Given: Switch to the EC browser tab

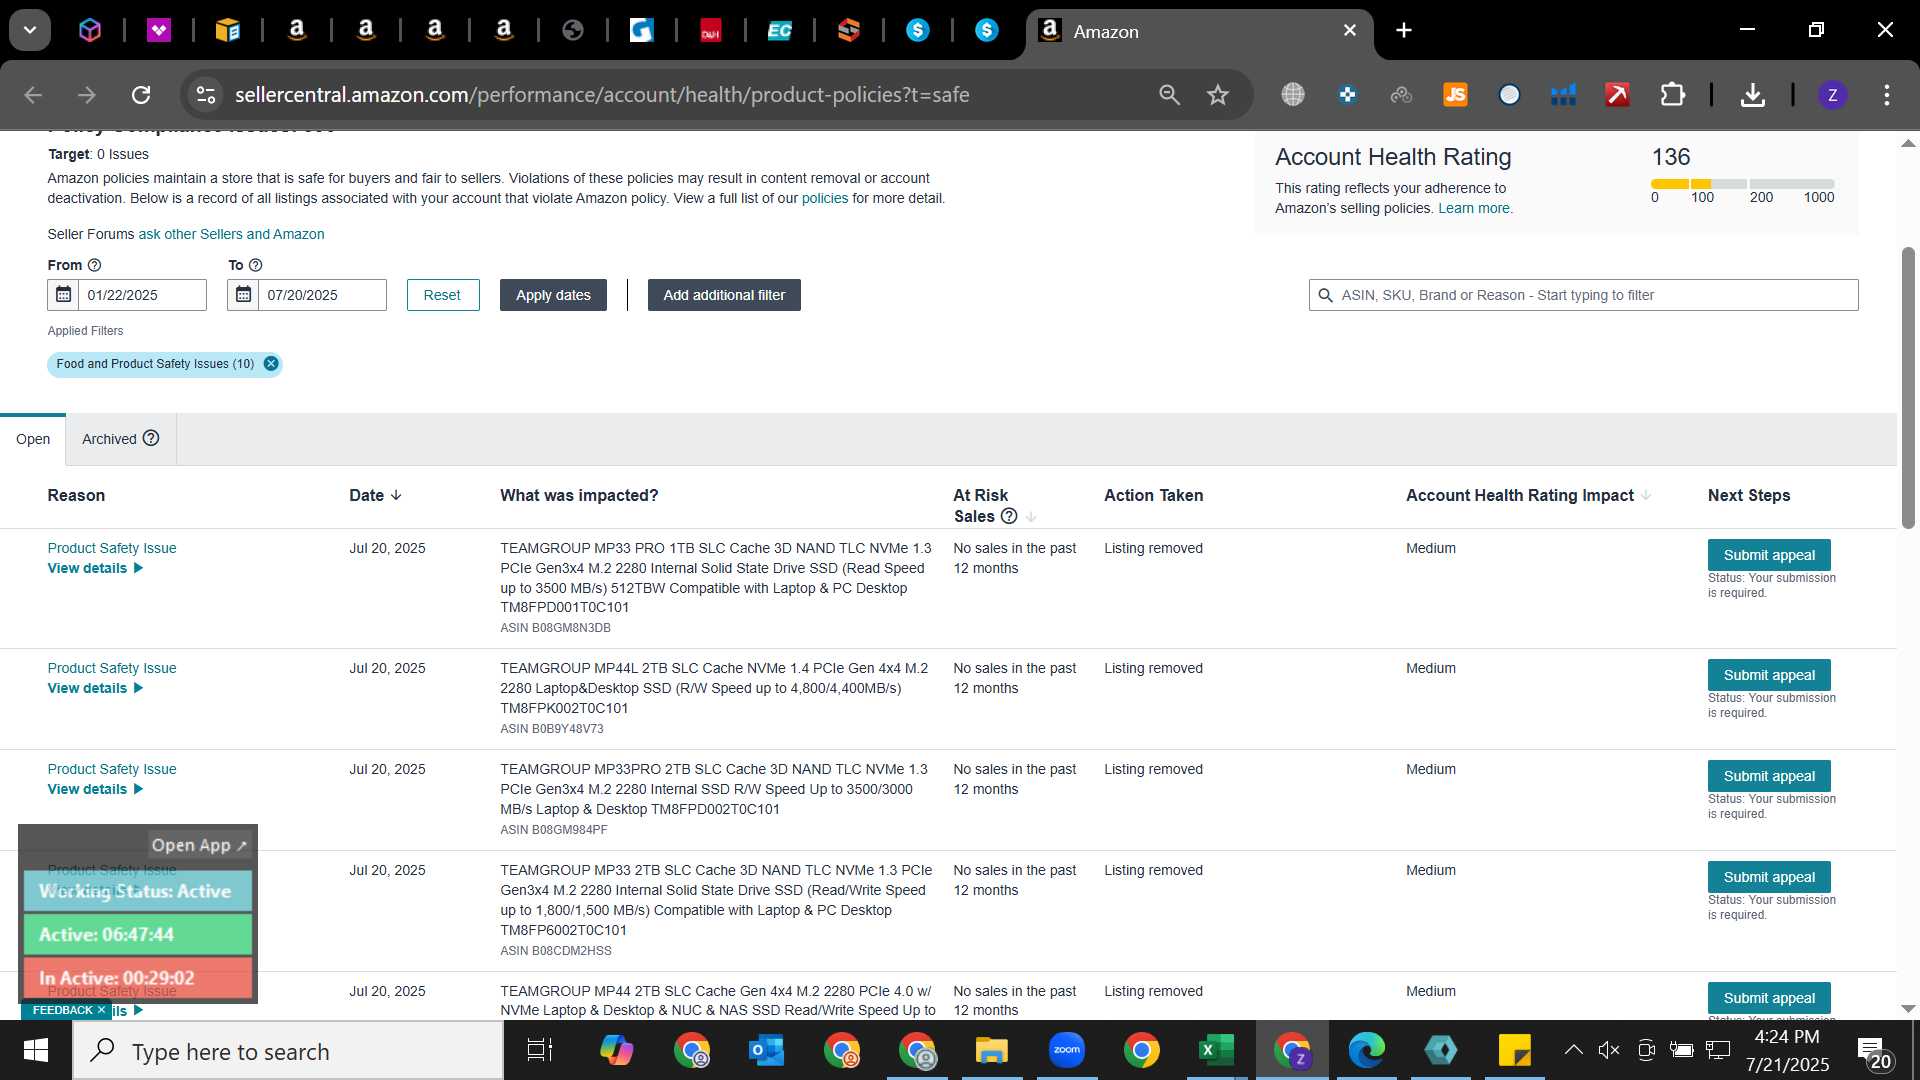Looking at the screenshot, I should [x=779, y=30].
